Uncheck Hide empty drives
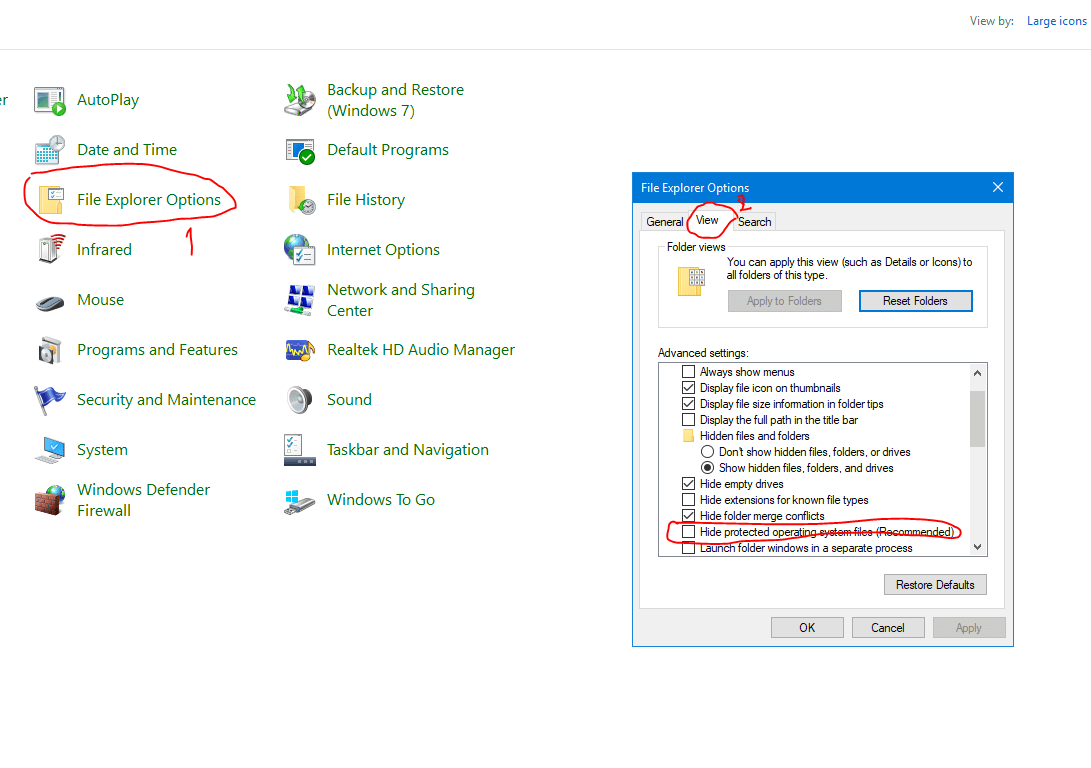This screenshot has width=1091, height=768. coord(688,484)
